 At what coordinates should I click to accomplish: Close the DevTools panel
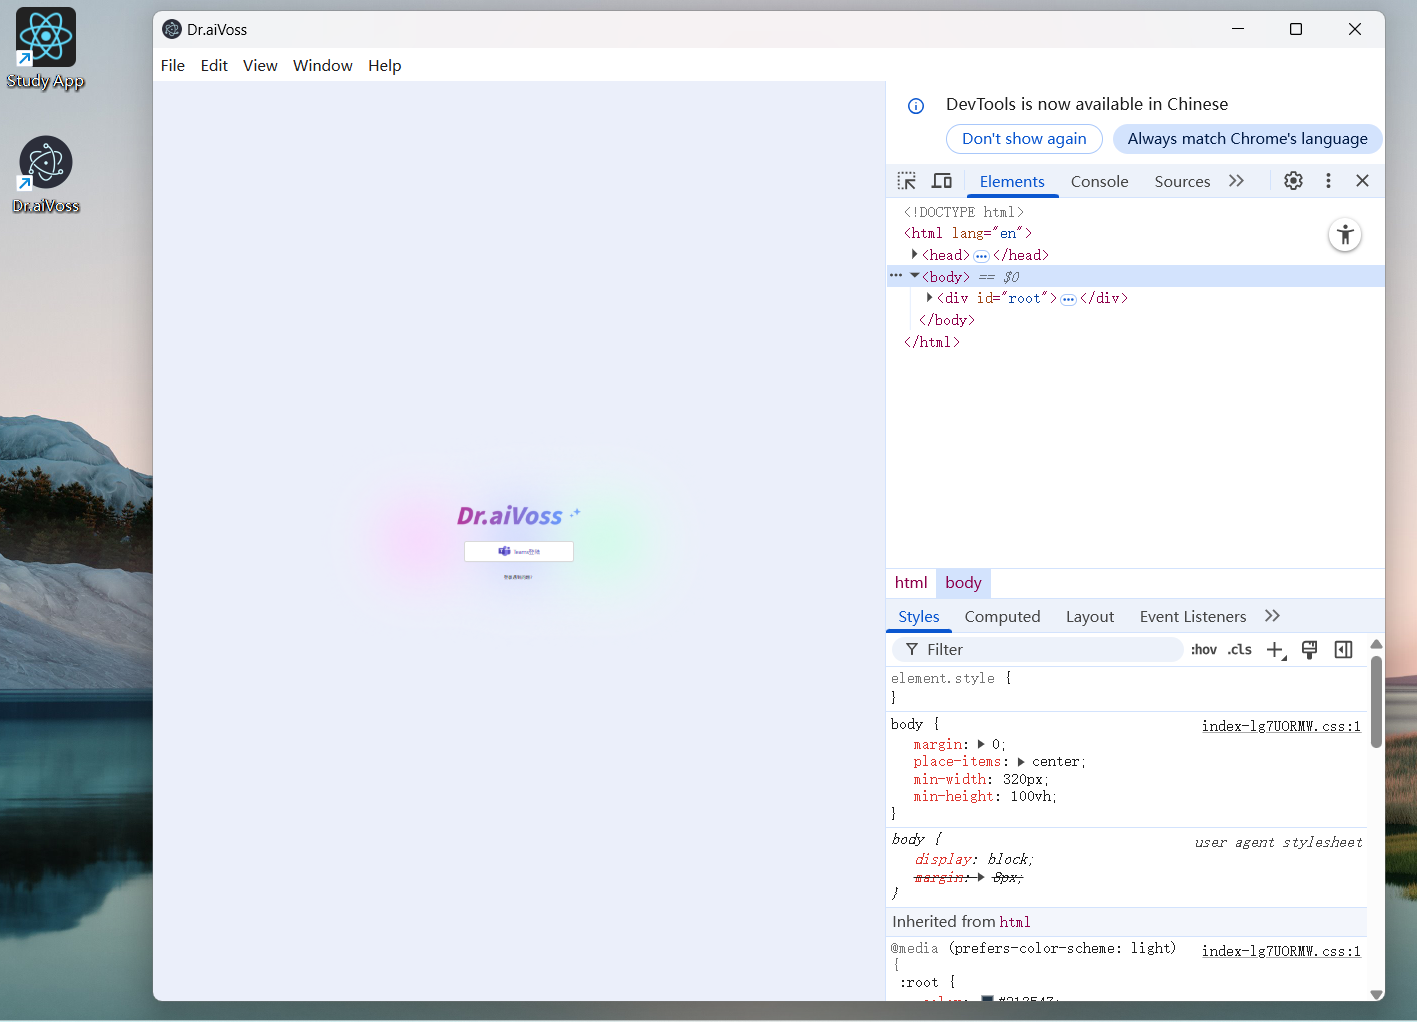(x=1362, y=181)
